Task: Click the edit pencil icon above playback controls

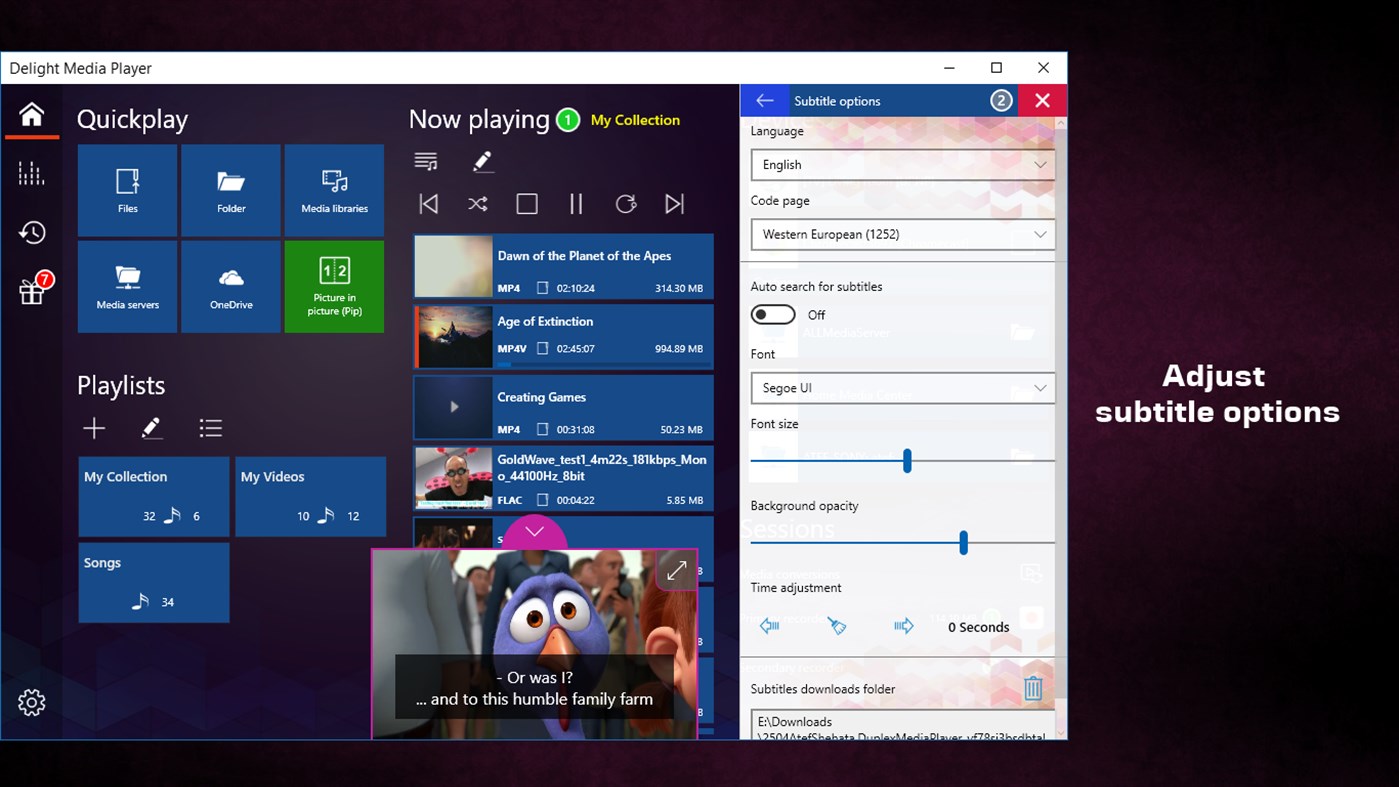Action: (x=483, y=160)
